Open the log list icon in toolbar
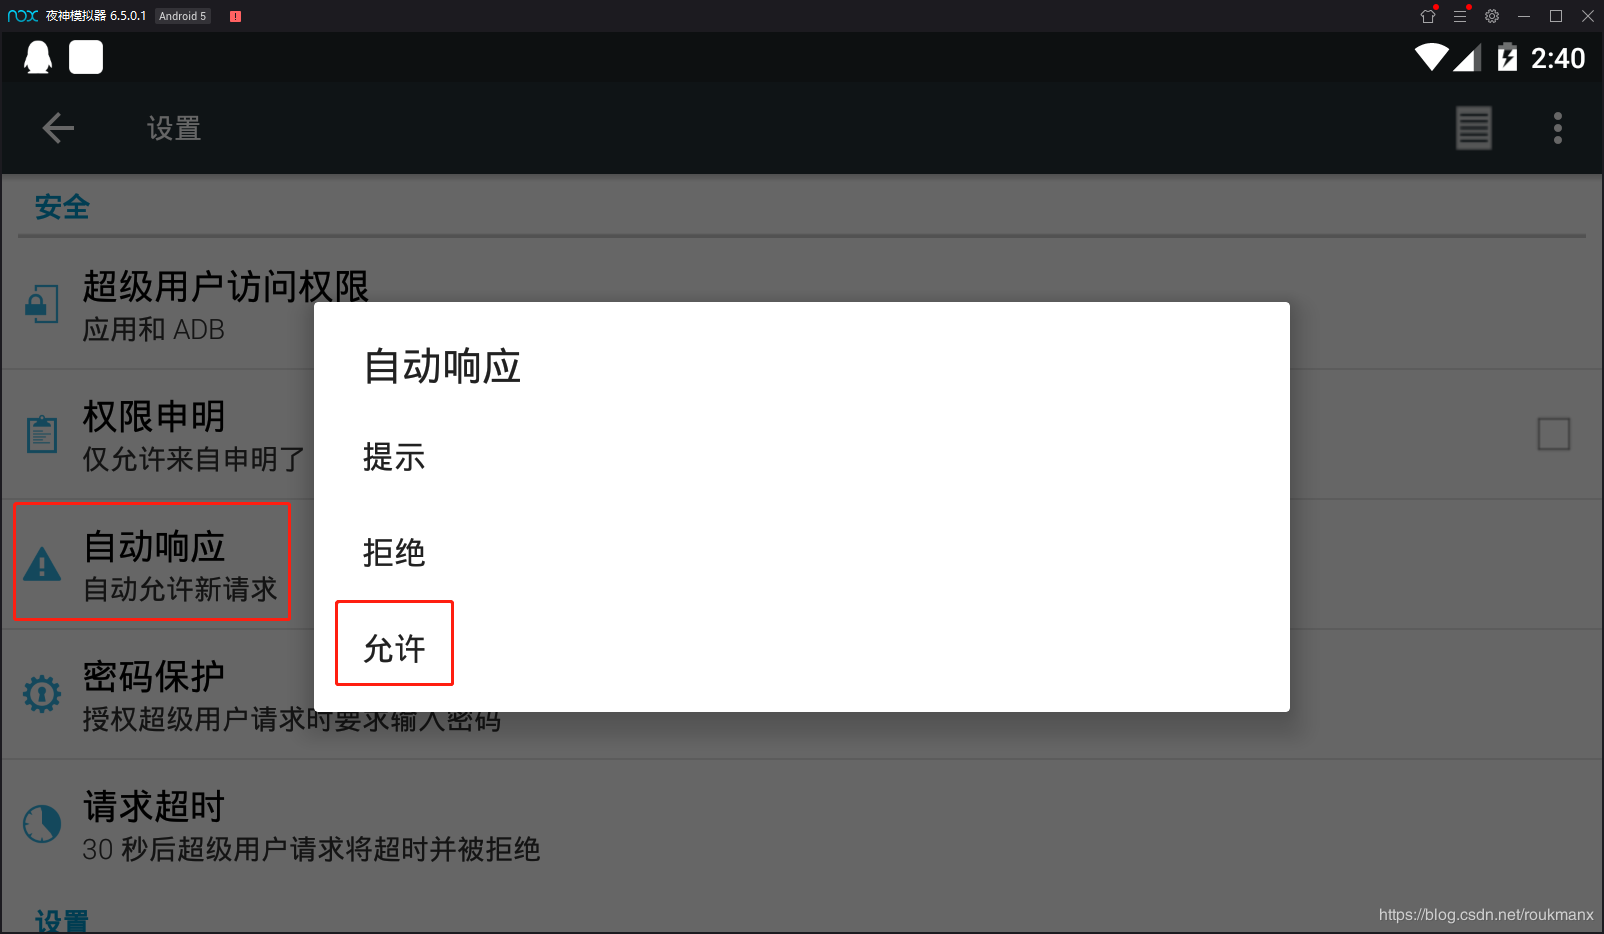Viewport: 1604px width, 934px height. [x=1473, y=128]
